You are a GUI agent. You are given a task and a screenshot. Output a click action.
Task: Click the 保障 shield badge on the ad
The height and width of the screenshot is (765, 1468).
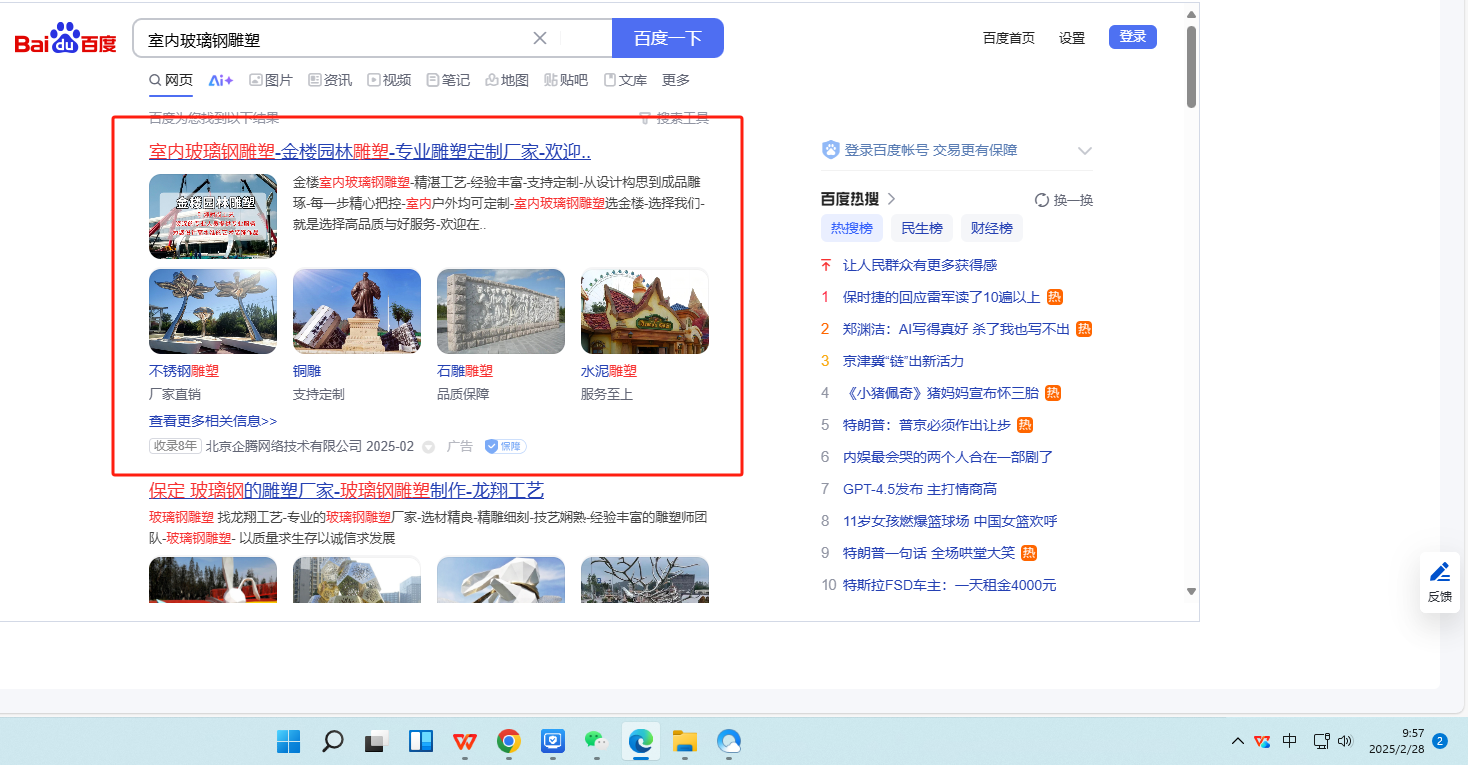(x=505, y=447)
